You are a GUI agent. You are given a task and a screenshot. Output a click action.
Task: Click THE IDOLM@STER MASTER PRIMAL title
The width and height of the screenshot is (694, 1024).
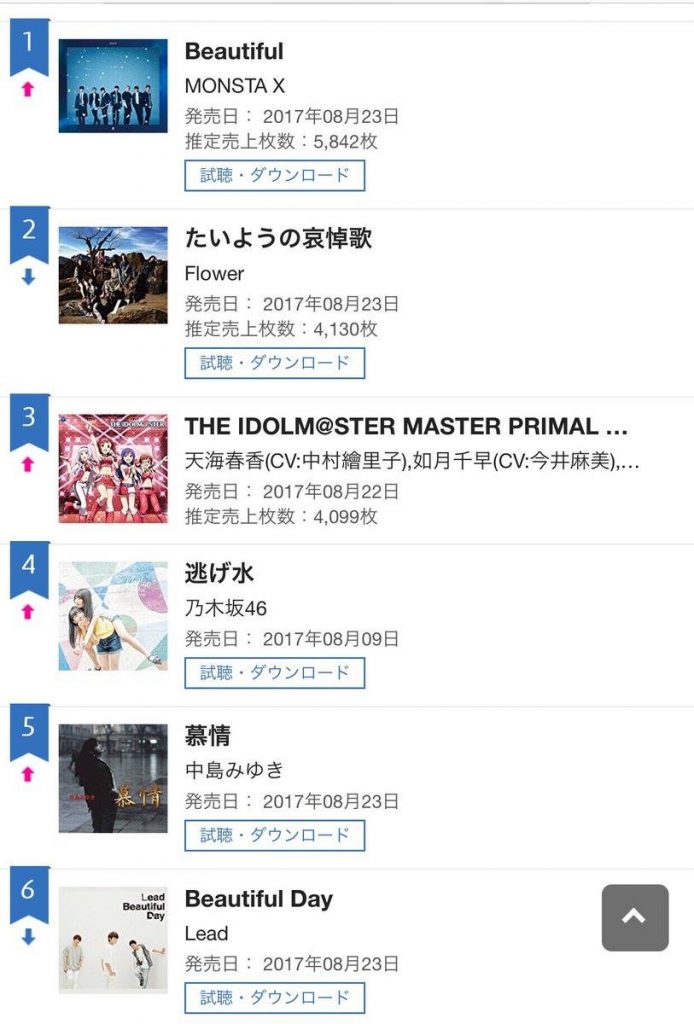coord(406,427)
